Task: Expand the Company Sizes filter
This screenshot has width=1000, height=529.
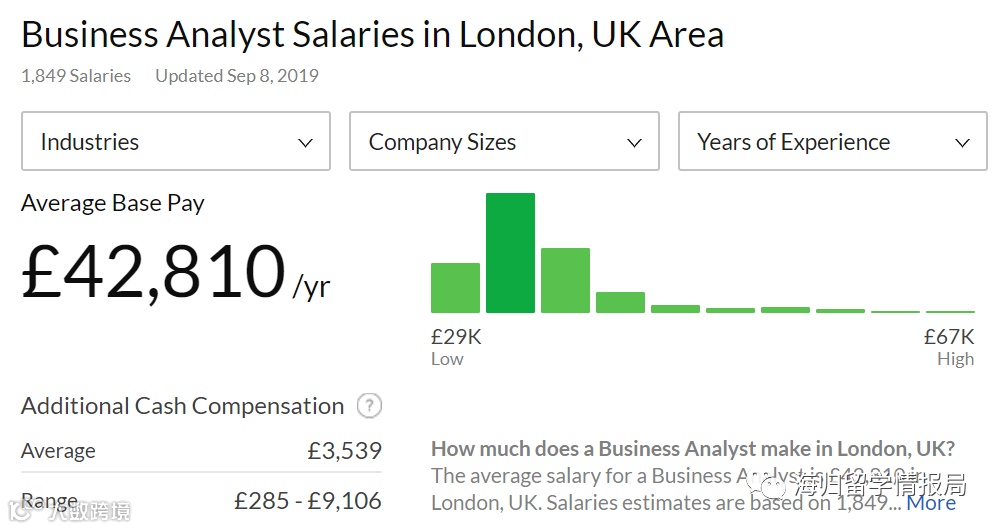Action: pyautogui.click(x=503, y=142)
